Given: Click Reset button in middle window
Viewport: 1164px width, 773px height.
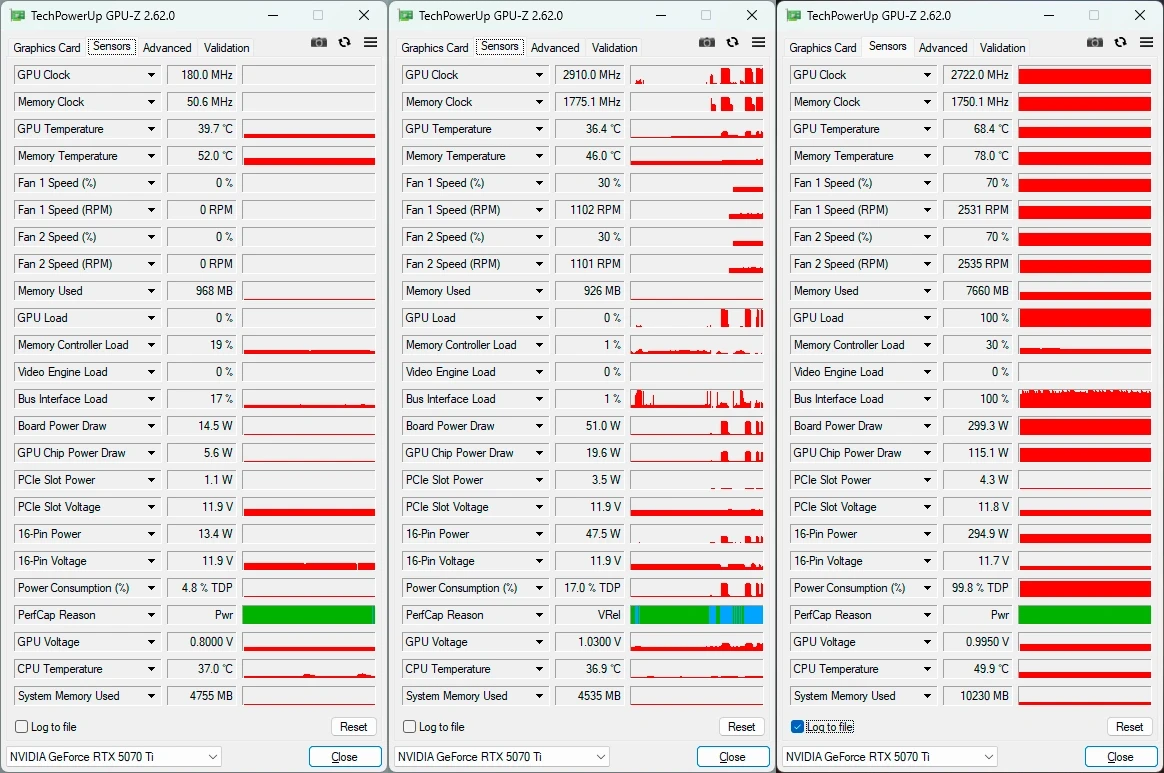Looking at the screenshot, I should coord(742,727).
